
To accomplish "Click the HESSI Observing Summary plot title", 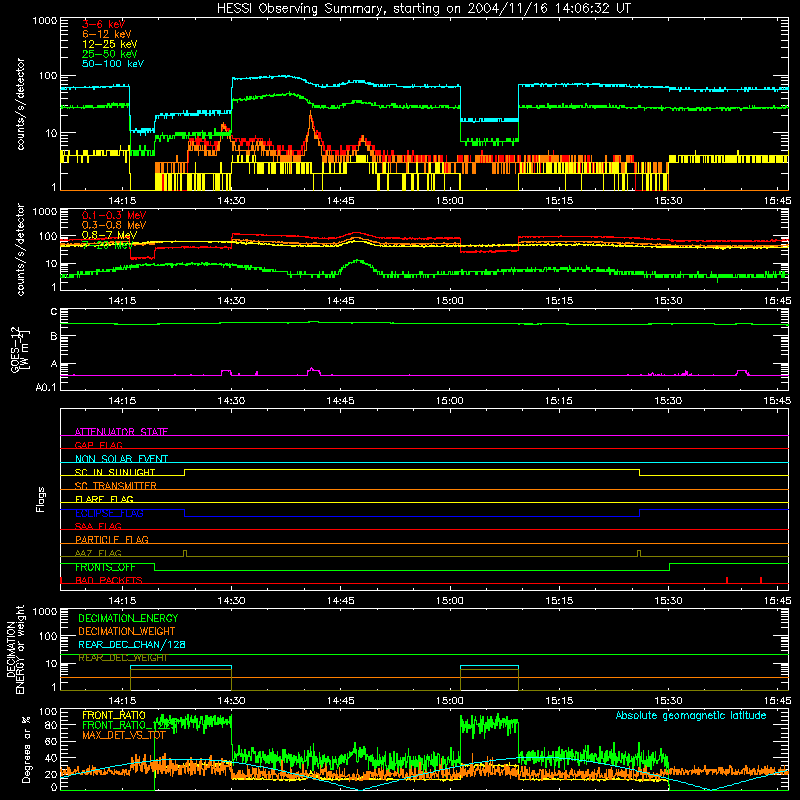I will [423, 9].
